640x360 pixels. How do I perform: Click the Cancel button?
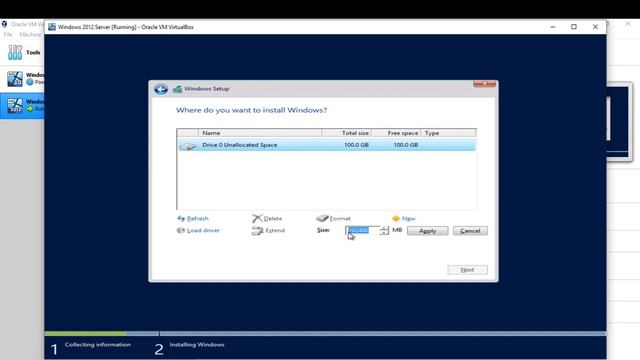click(x=470, y=231)
